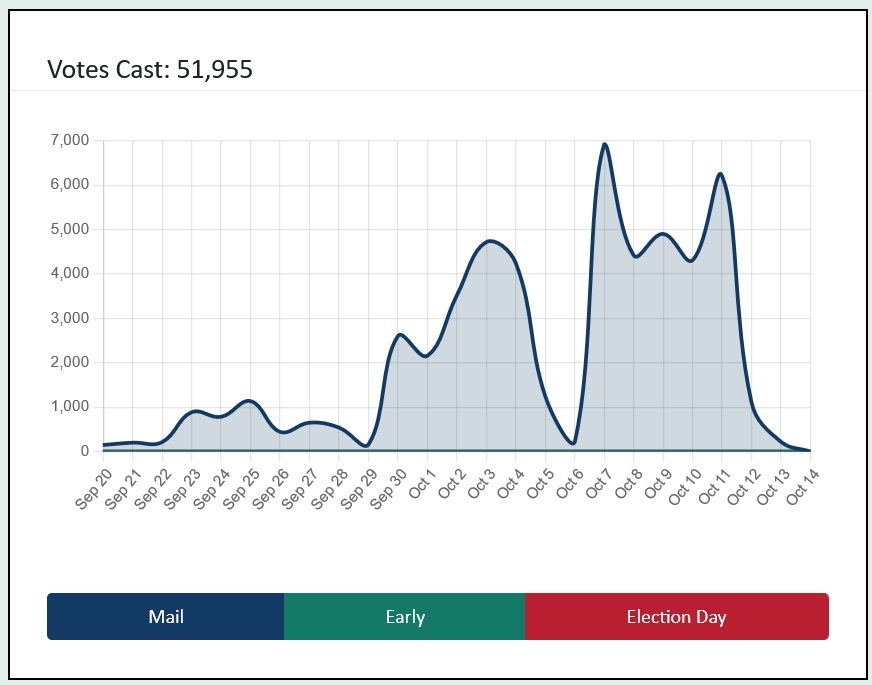Click the Sep 20 x-axis label
872x685 pixels.
click(x=93, y=489)
